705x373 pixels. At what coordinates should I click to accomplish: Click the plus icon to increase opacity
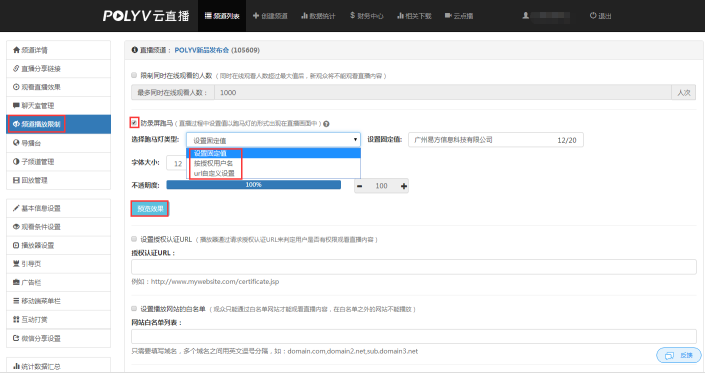click(x=404, y=186)
